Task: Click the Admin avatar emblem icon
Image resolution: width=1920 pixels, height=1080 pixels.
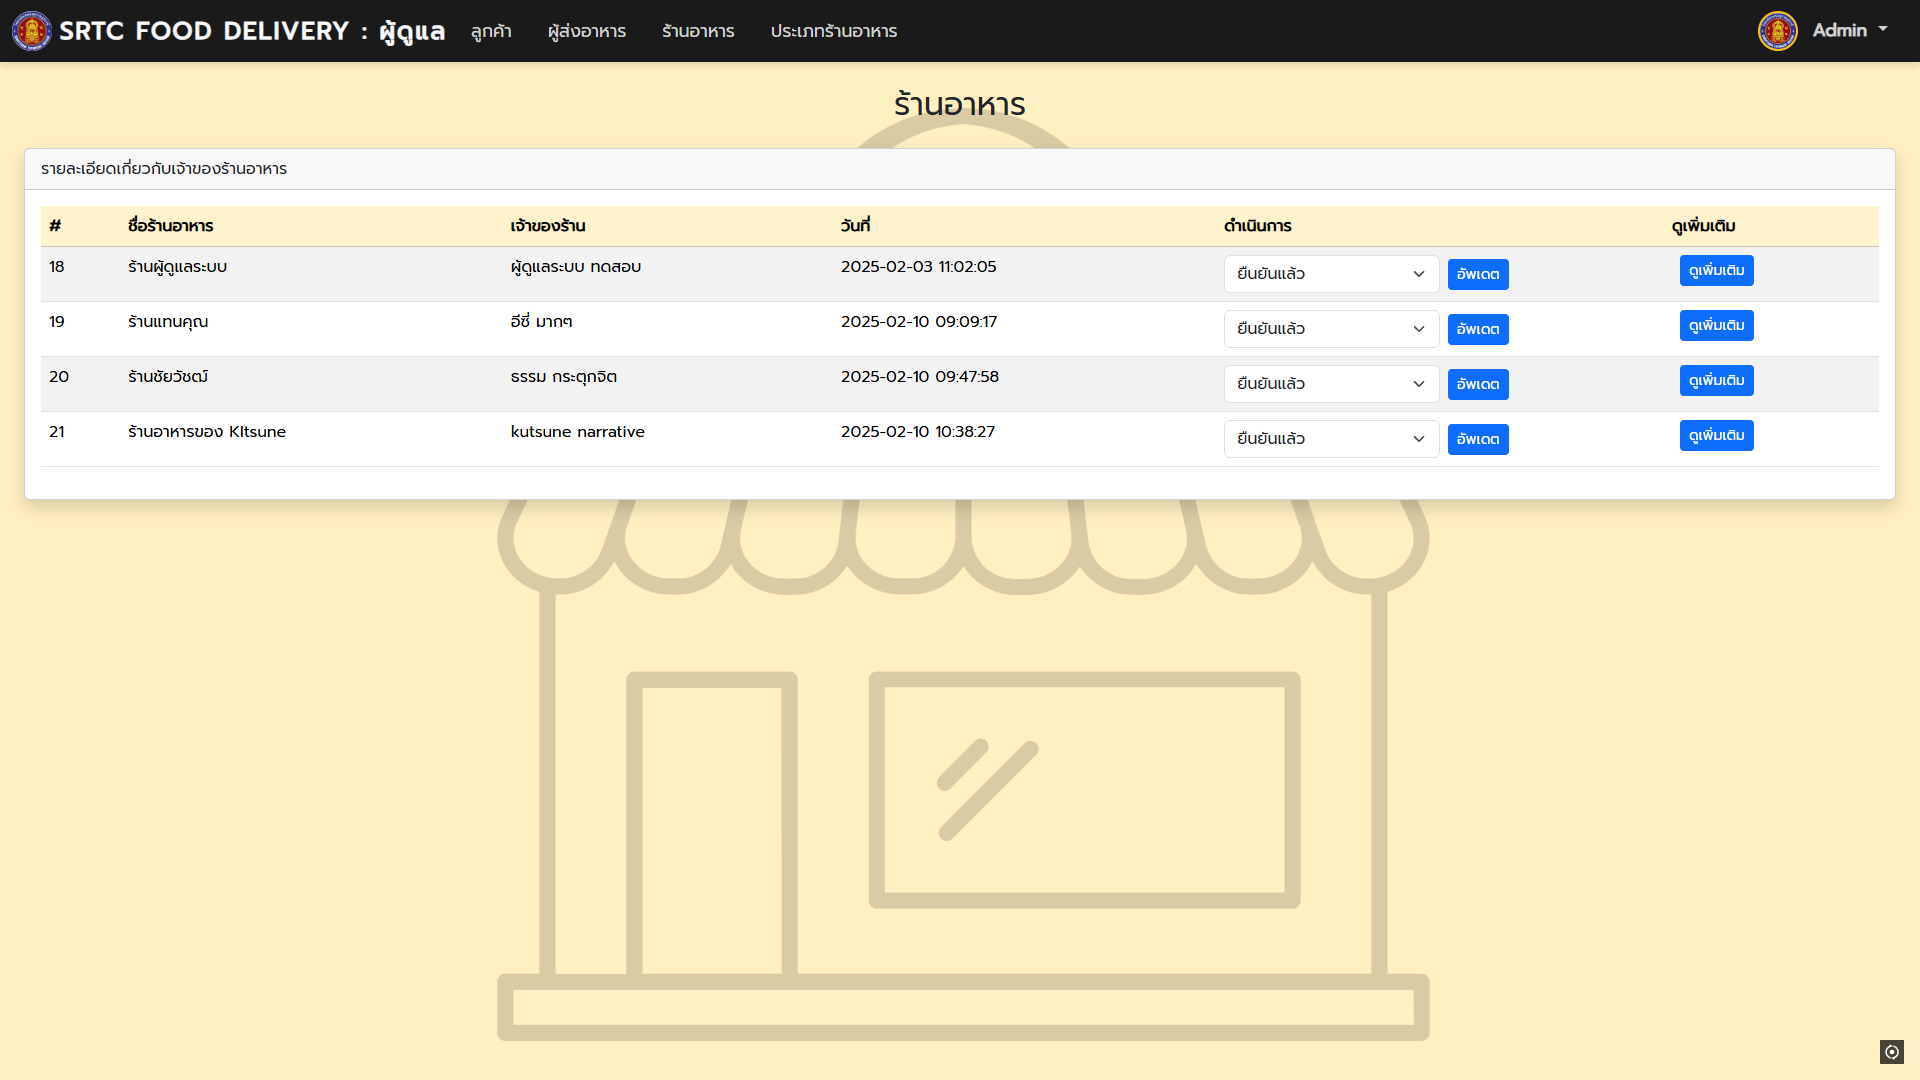Action: [1777, 31]
